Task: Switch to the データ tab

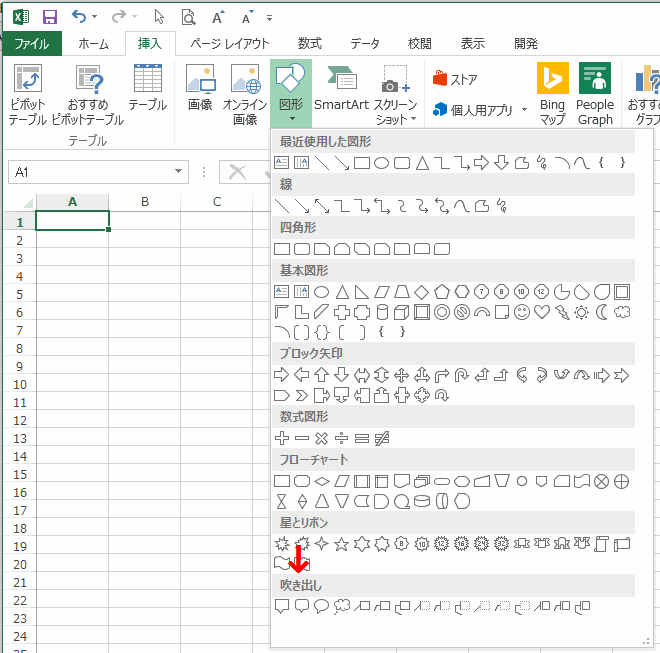Action: (x=365, y=43)
